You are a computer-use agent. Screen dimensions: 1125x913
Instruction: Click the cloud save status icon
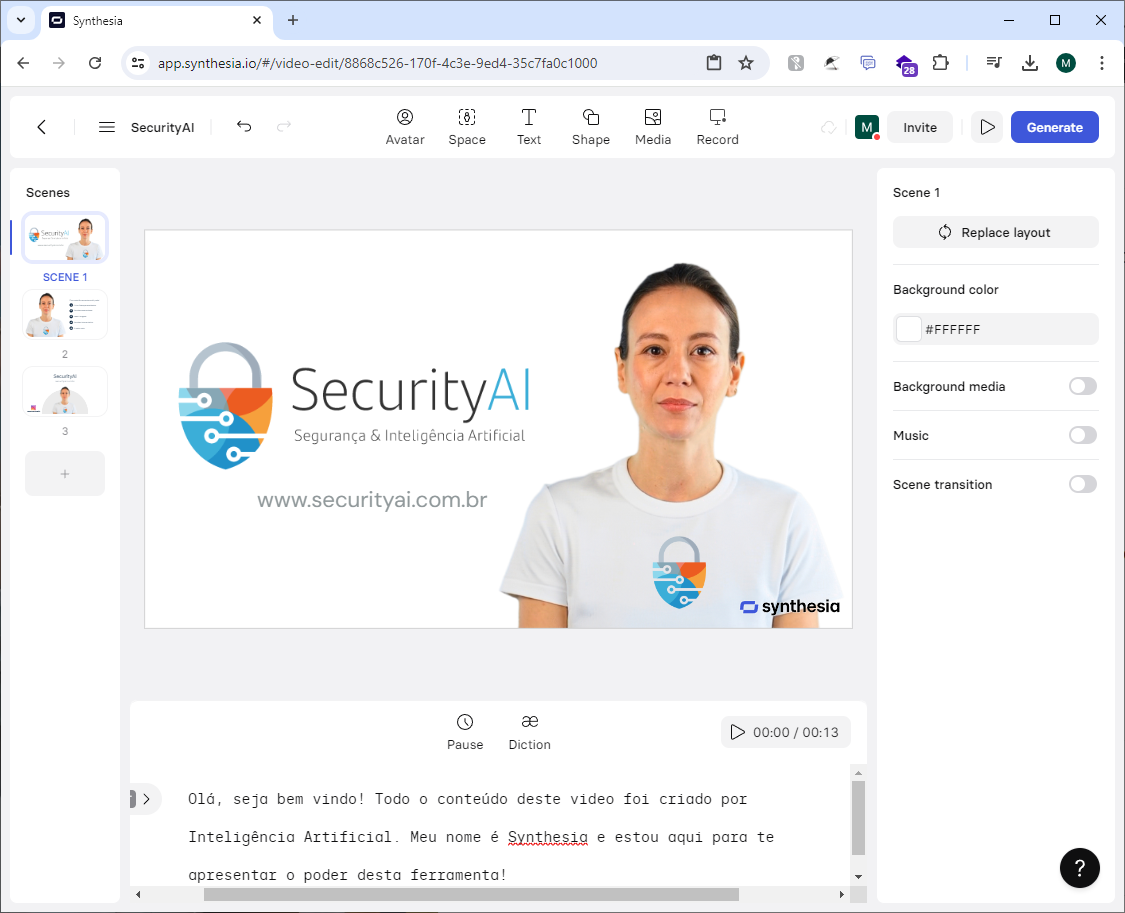829,127
